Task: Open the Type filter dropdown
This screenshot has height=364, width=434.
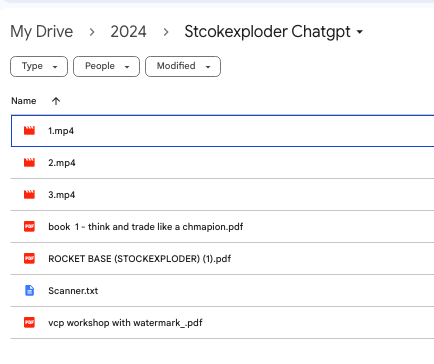Action: click(39, 66)
